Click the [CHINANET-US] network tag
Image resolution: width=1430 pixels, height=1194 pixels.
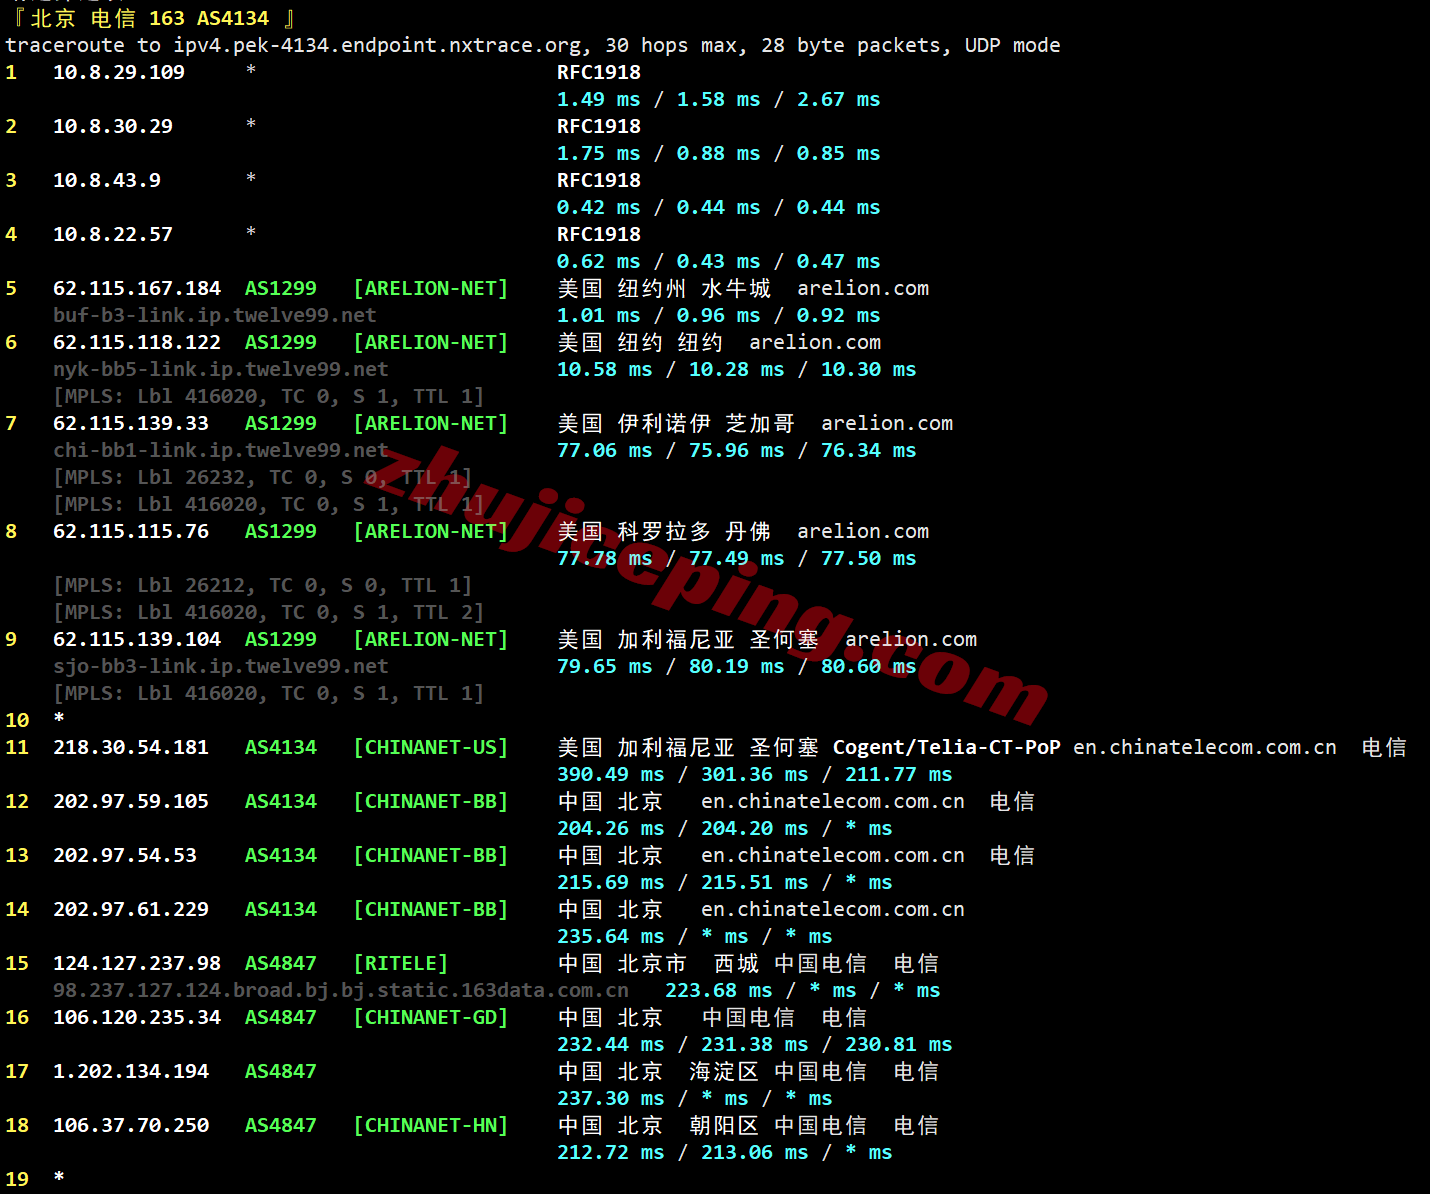pos(431,747)
